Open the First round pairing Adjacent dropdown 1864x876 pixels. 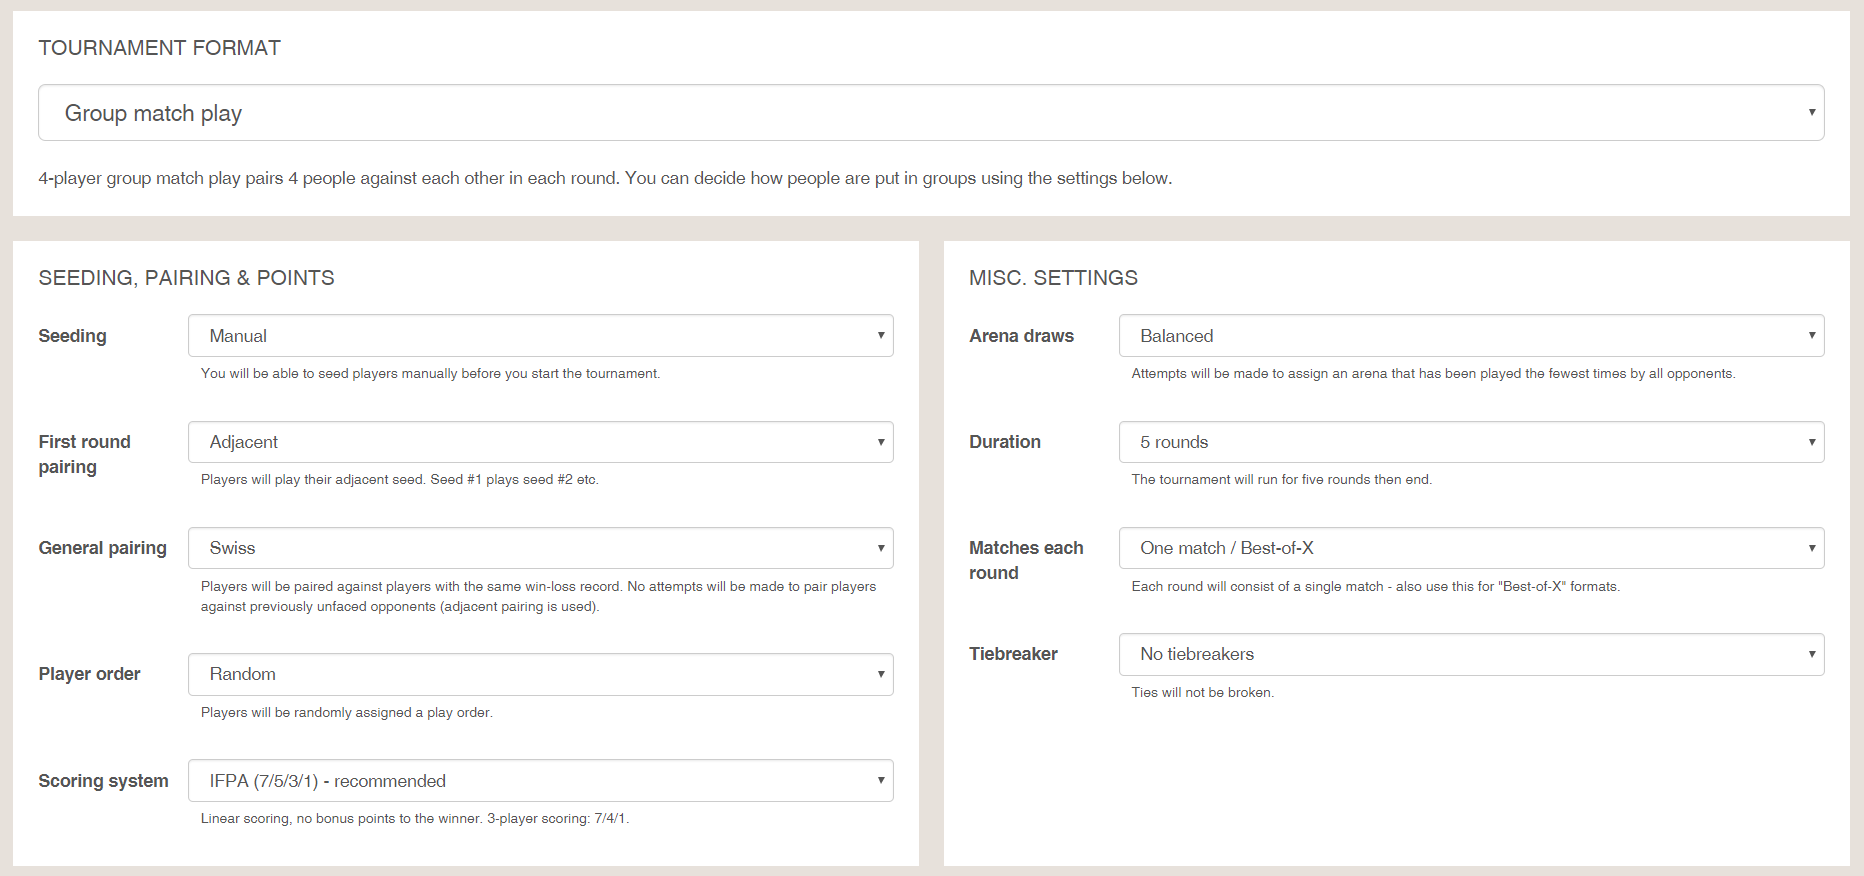[x=540, y=442]
